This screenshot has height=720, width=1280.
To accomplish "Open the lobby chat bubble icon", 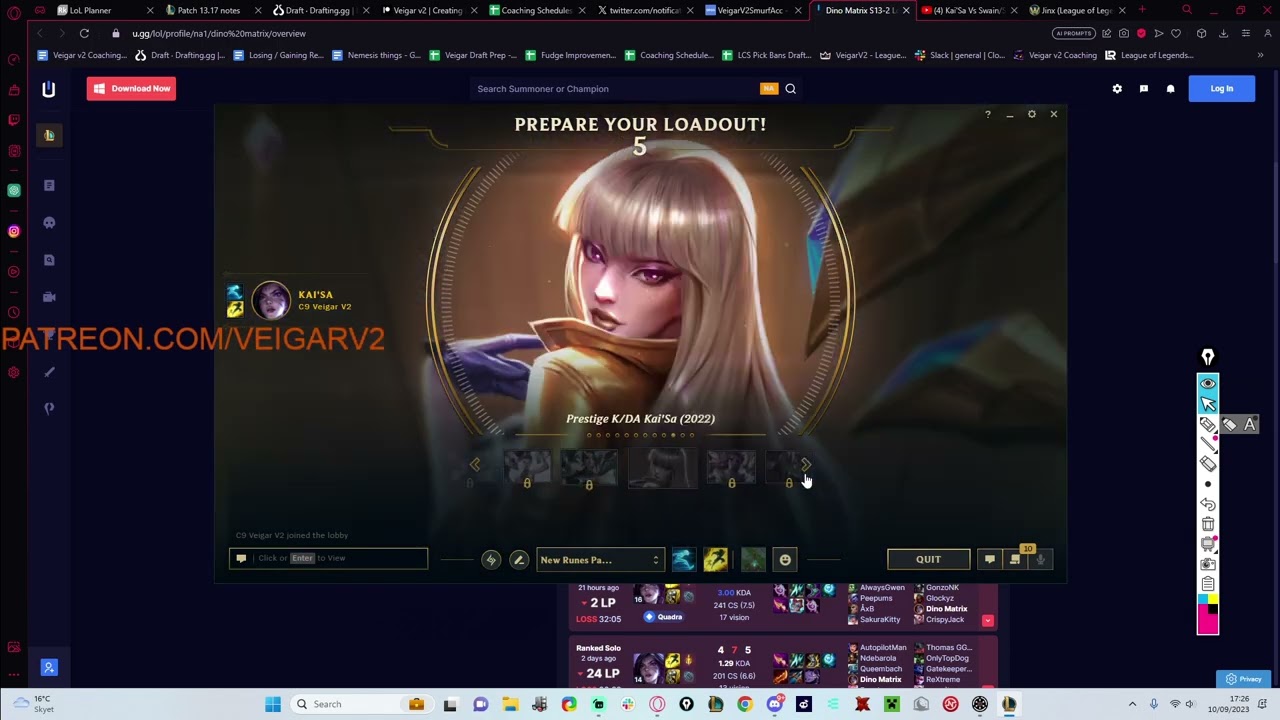I will 989,560.
